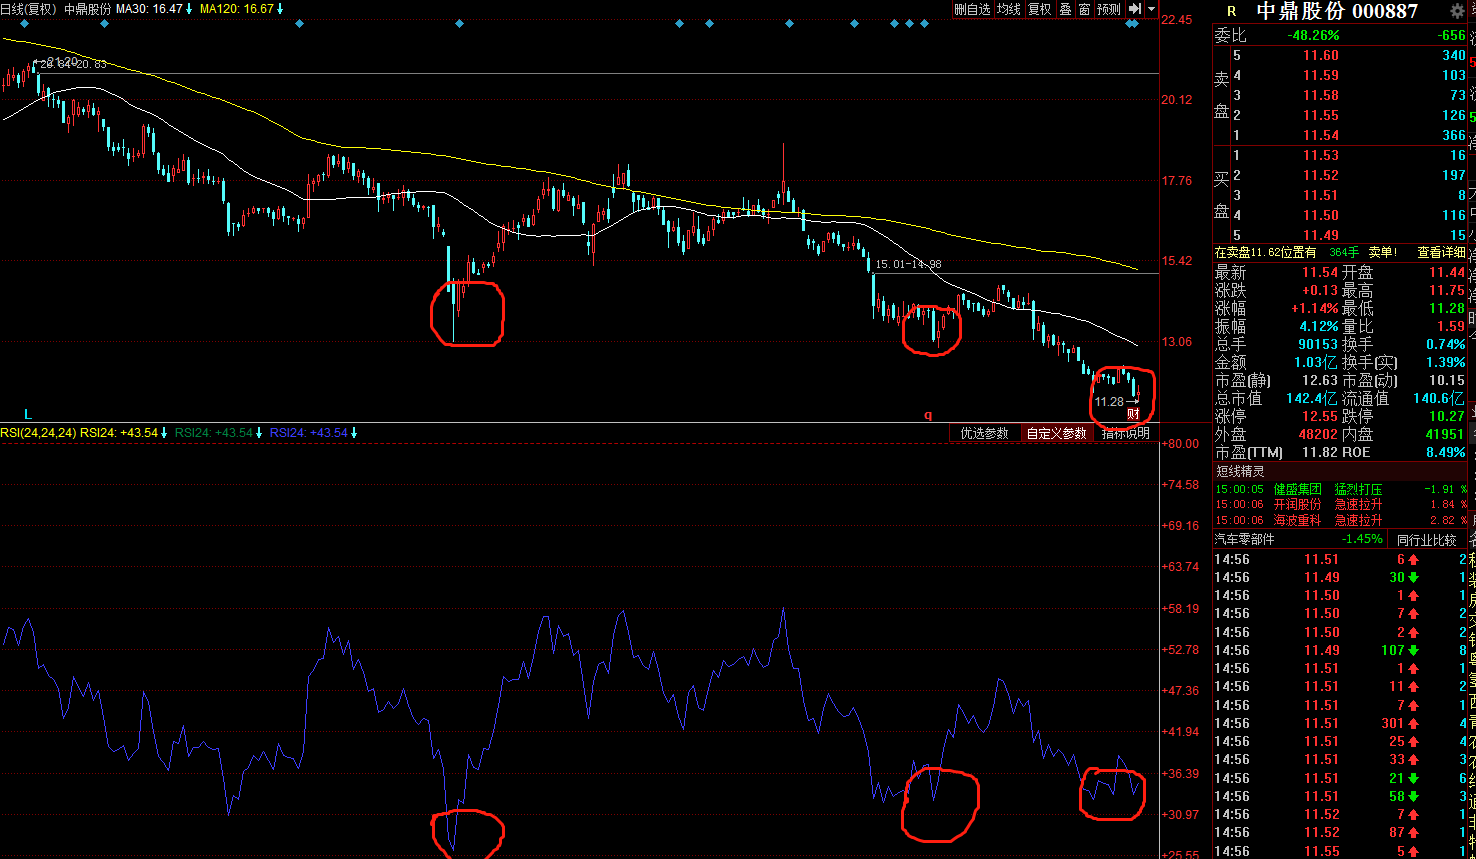
Task: Click the blue RSI24 down arrow
Action: coord(354,433)
